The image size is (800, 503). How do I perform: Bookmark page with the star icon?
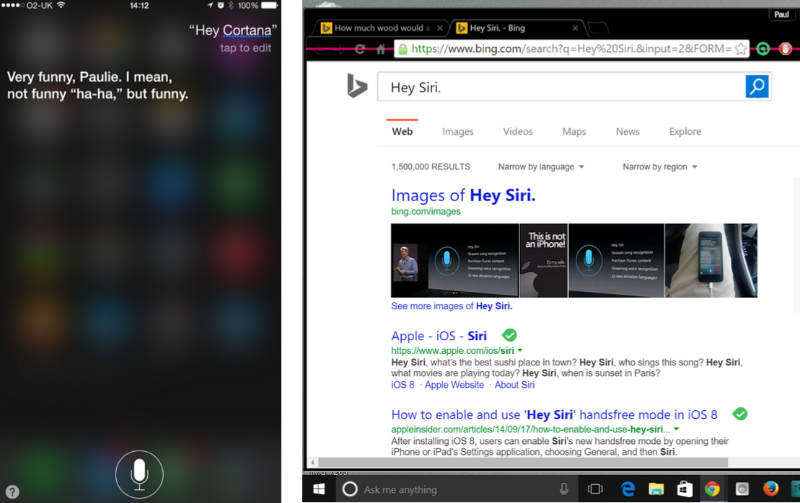(741, 48)
